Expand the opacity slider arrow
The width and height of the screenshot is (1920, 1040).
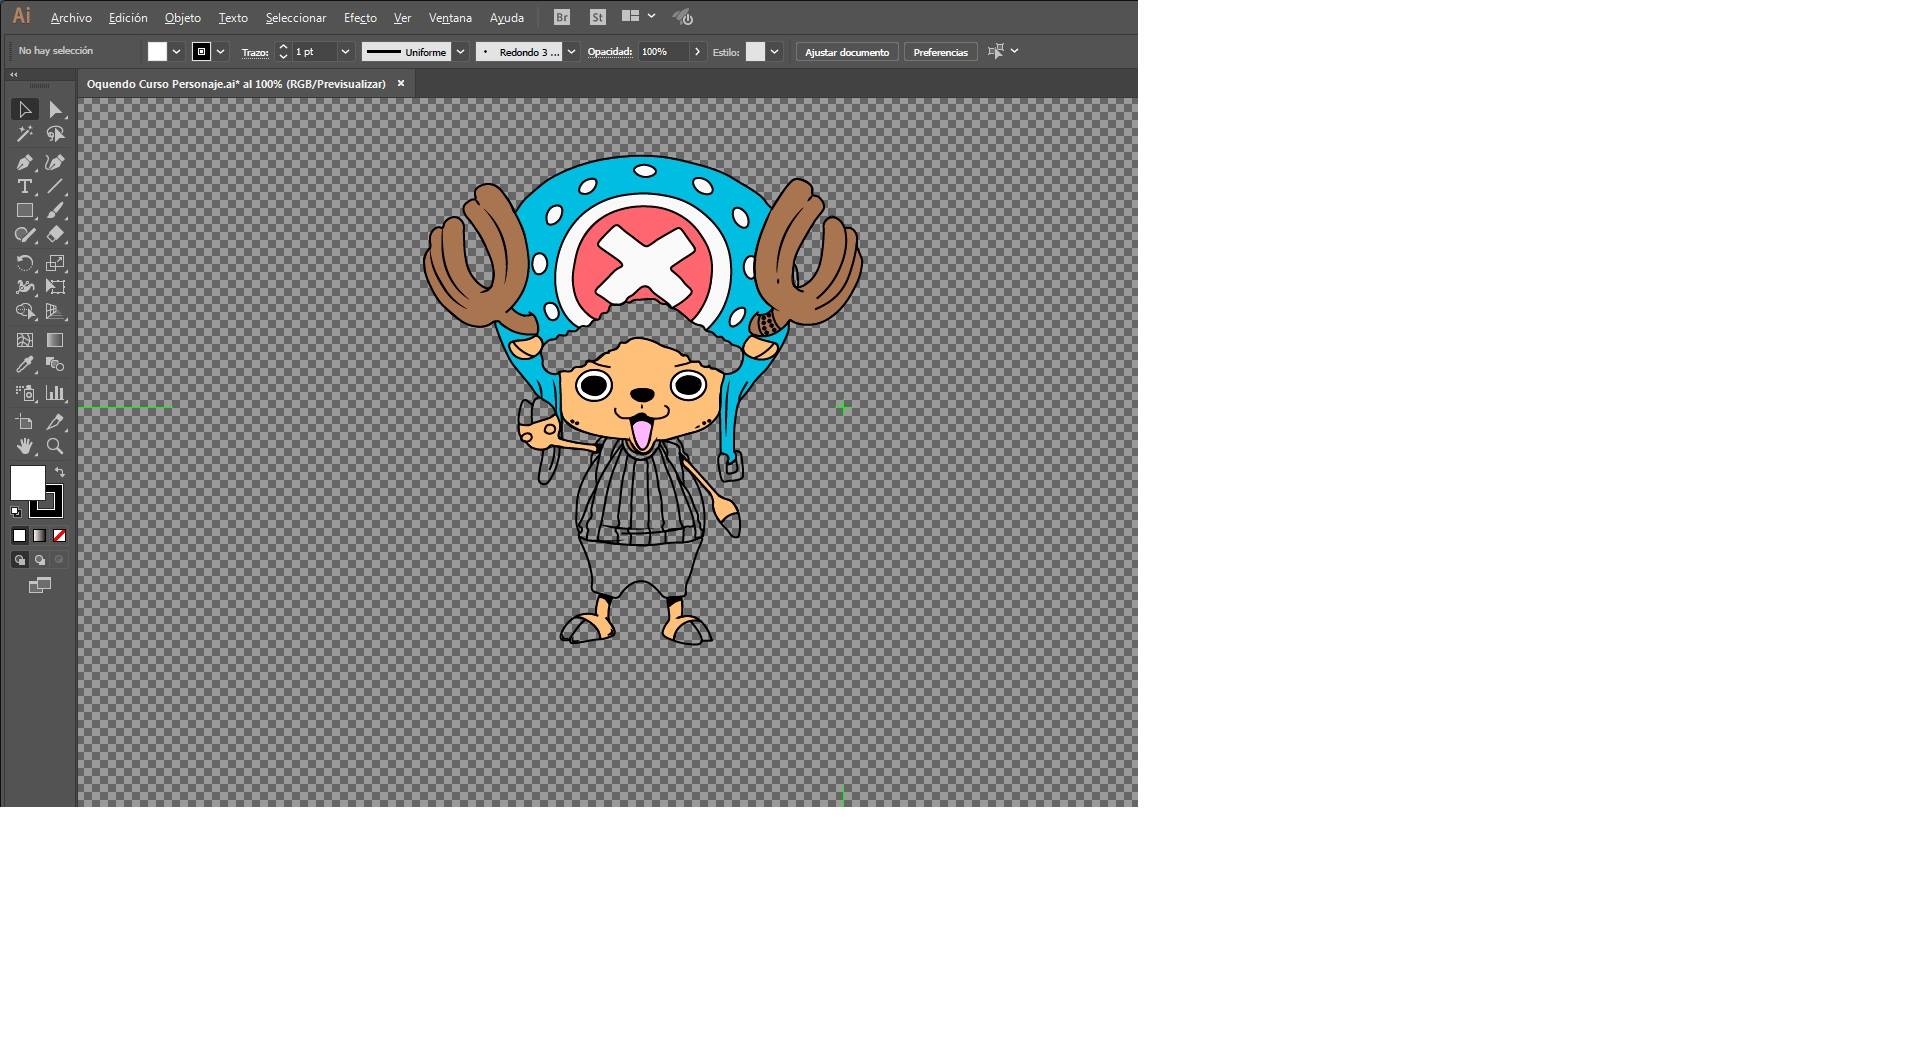(x=697, y=52)
